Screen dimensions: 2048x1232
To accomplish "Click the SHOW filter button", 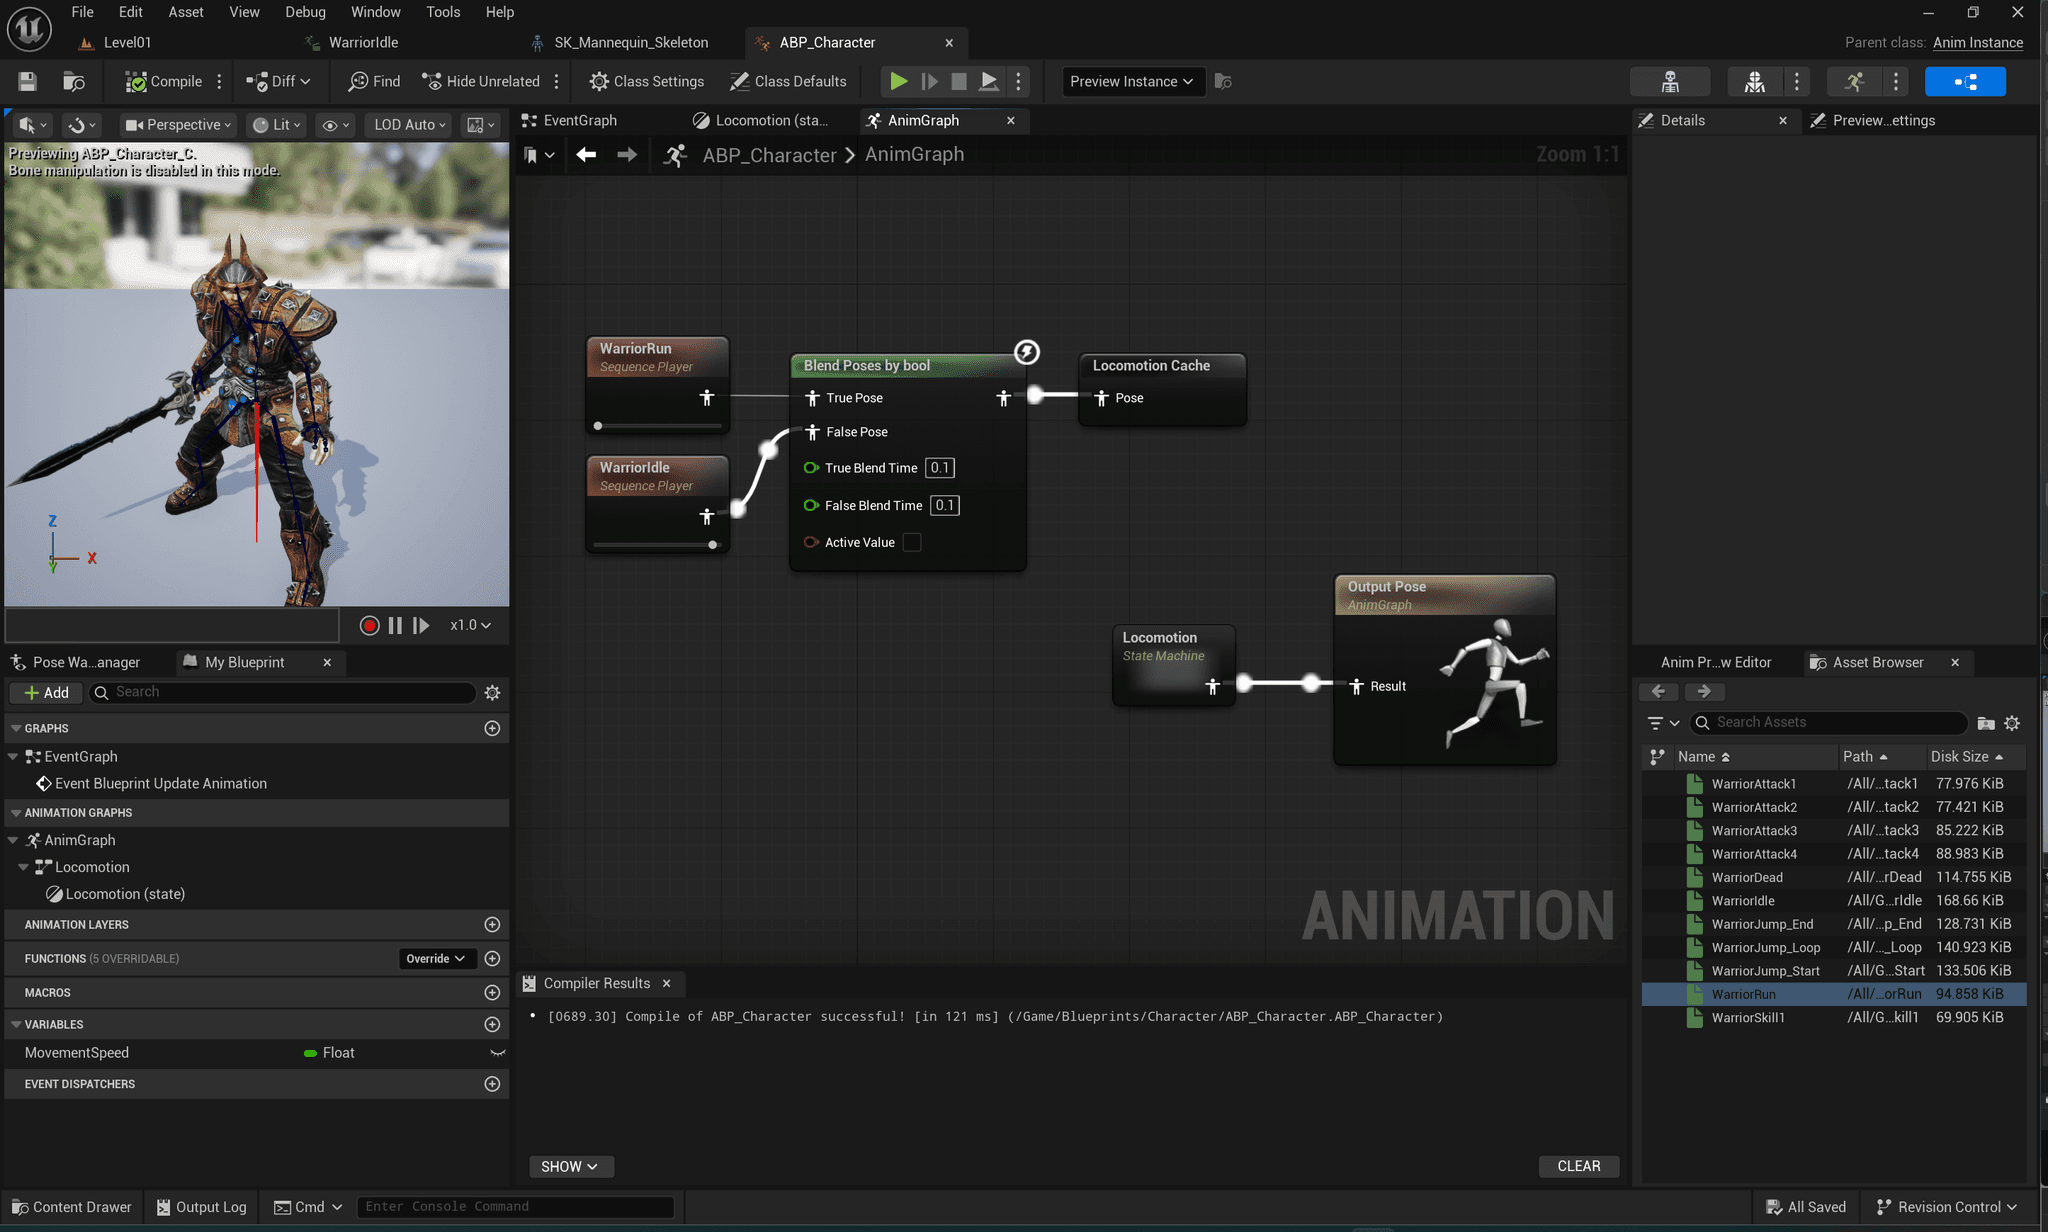I will (x=570, y=1166).
